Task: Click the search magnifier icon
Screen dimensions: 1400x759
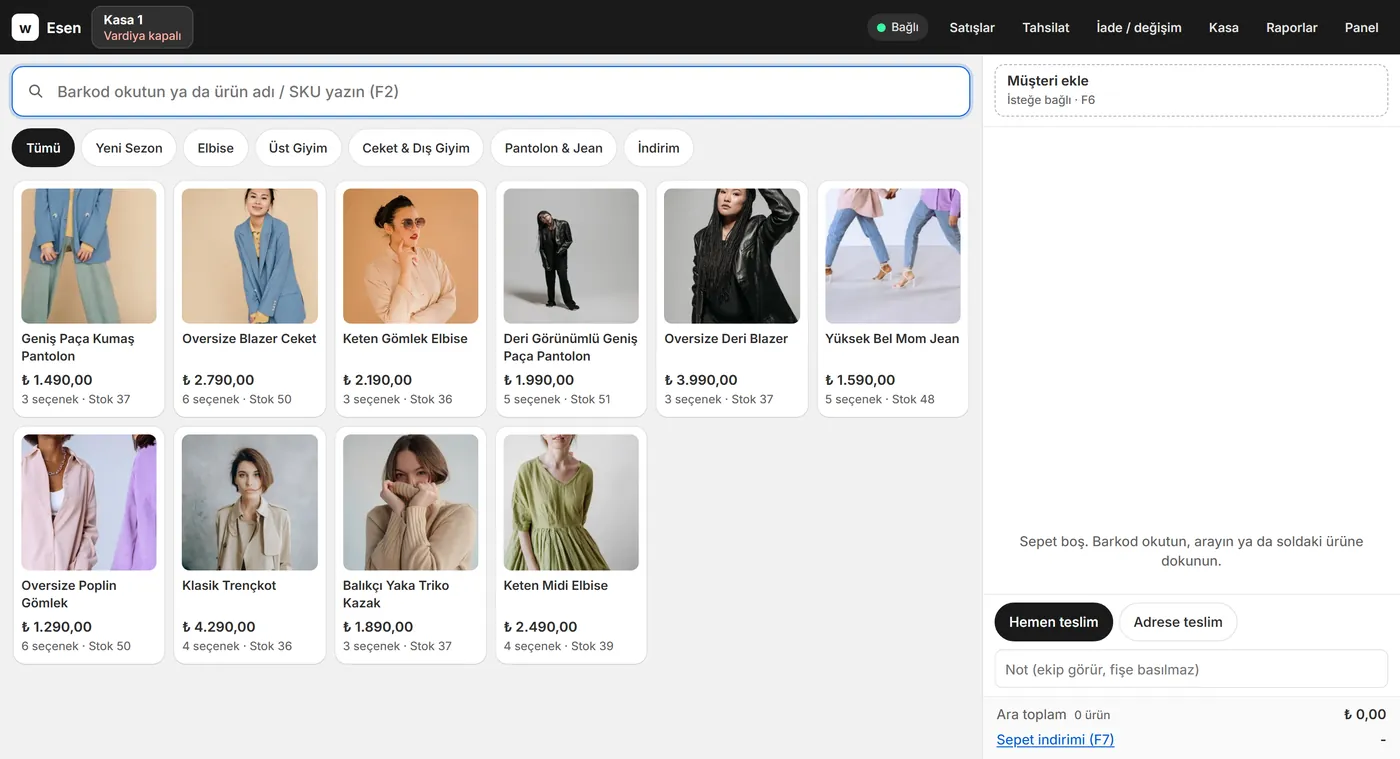Action: pos(36,92)
